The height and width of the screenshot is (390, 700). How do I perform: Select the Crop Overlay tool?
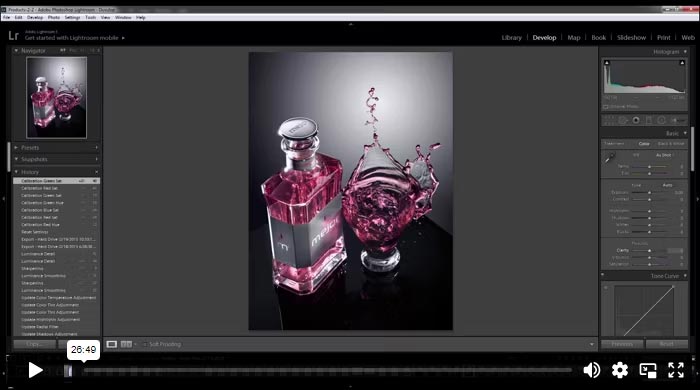pyautogui.click(x=610, y=120)
